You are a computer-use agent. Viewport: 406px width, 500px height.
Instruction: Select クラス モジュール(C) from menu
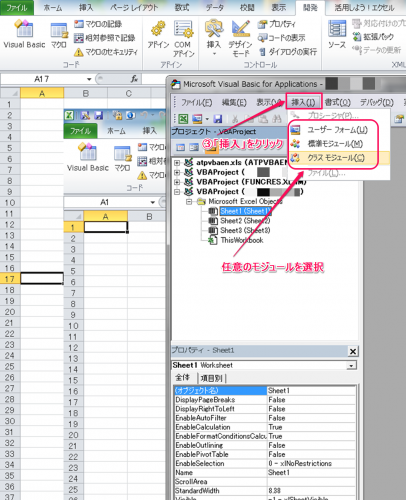336,158
